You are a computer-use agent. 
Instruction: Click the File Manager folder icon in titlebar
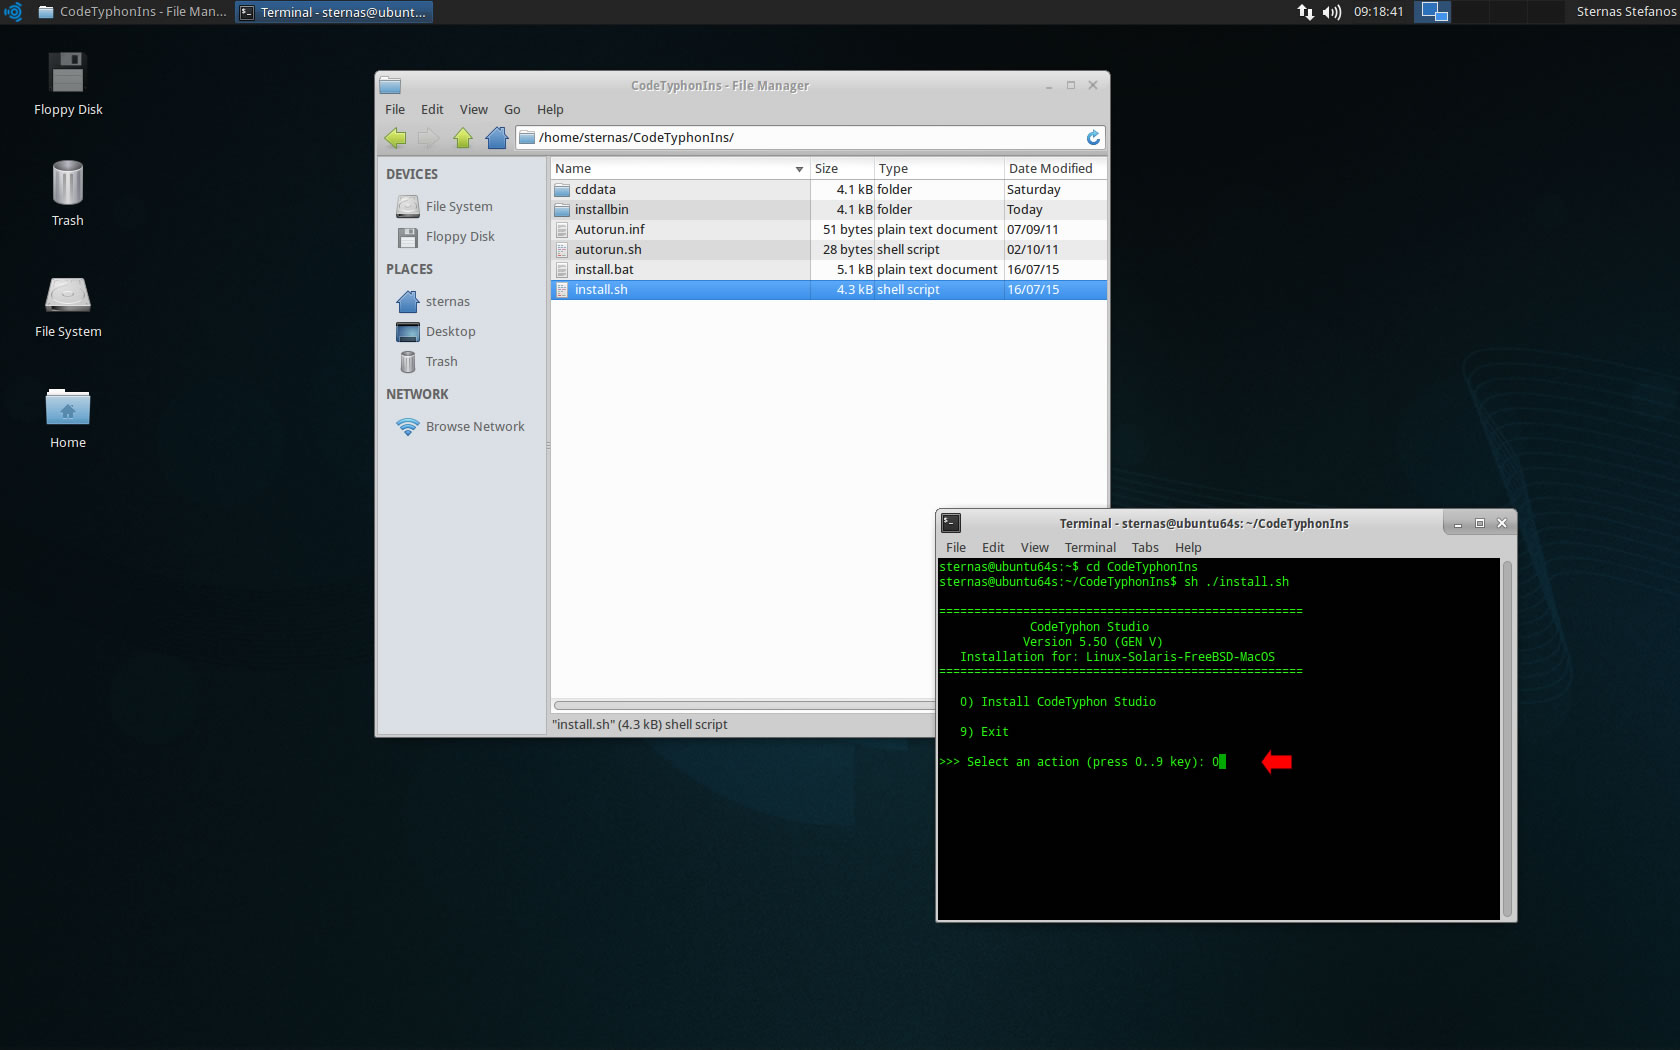[x=390, y=86]
